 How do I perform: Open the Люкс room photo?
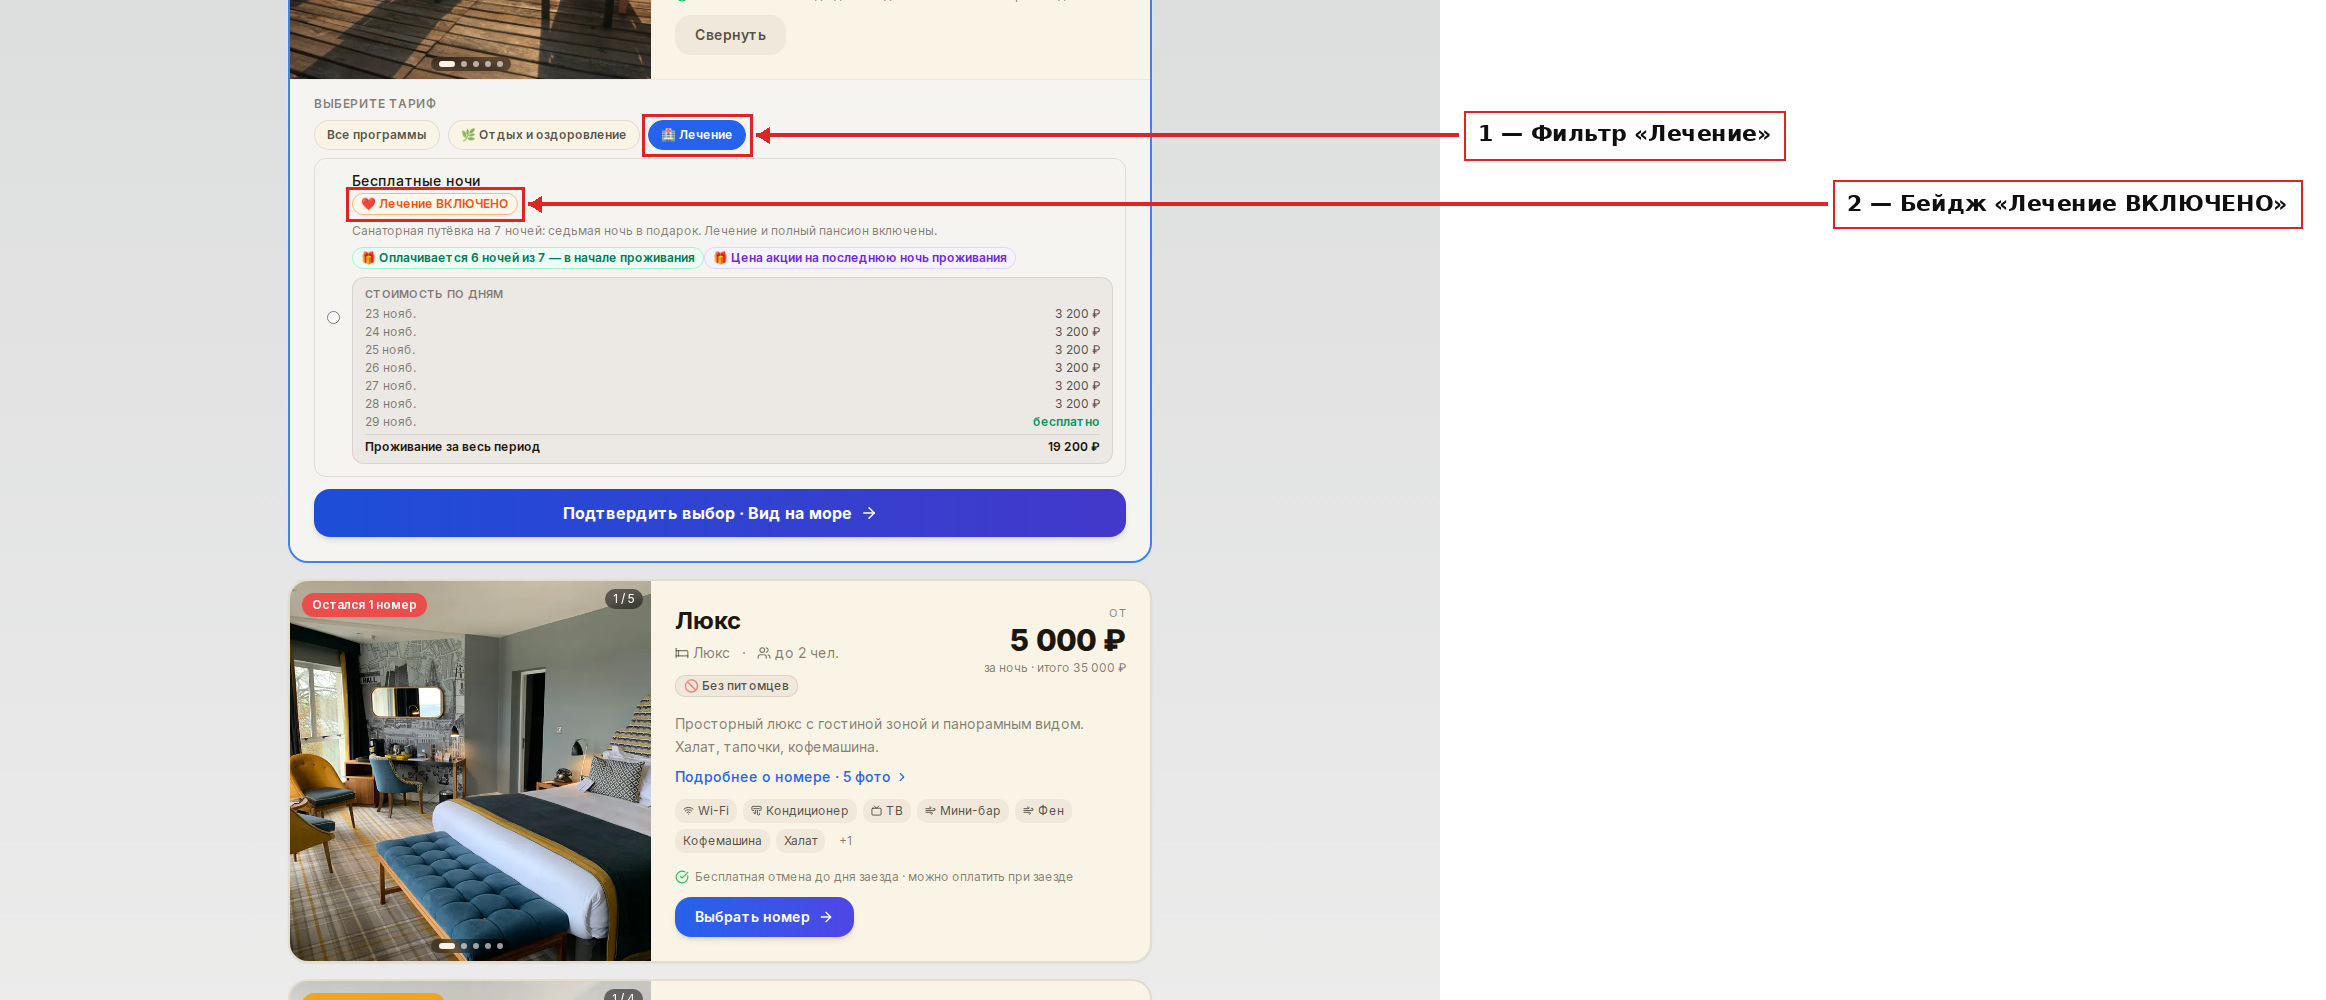[x=470, y=771]
